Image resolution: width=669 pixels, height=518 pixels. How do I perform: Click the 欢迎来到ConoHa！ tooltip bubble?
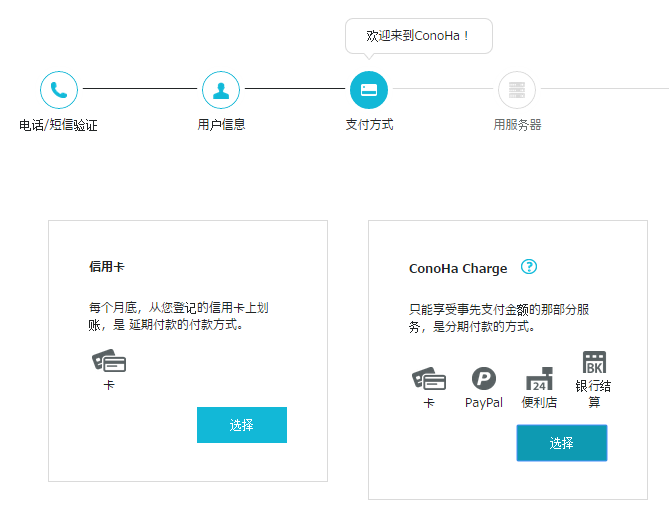pyautogui.click(x=419, y=36)
